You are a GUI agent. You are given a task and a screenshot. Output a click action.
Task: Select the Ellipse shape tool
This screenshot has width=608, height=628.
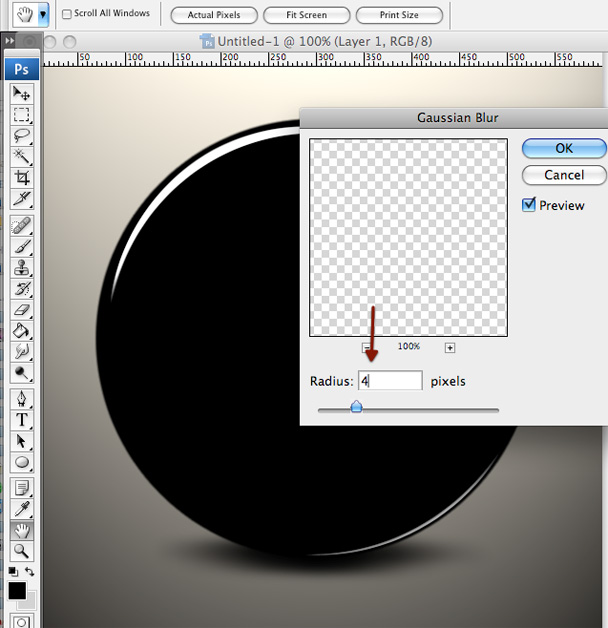tap(21, 462)
